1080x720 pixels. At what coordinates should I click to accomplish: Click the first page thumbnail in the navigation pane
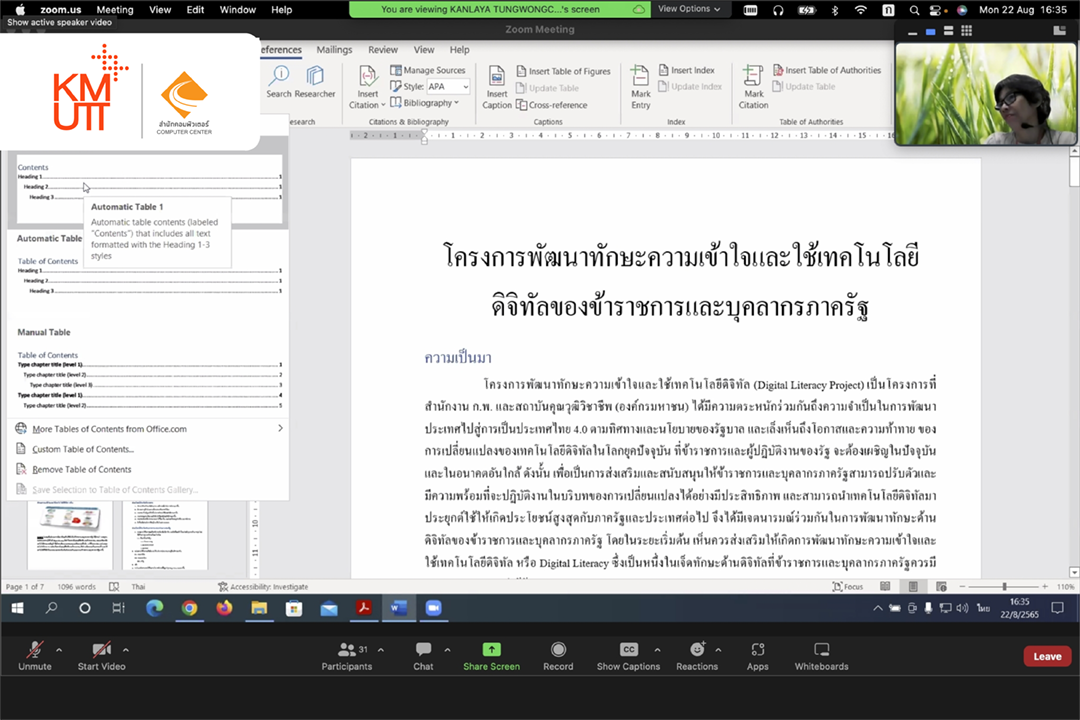pyautogui.click(x=69, y=534)
